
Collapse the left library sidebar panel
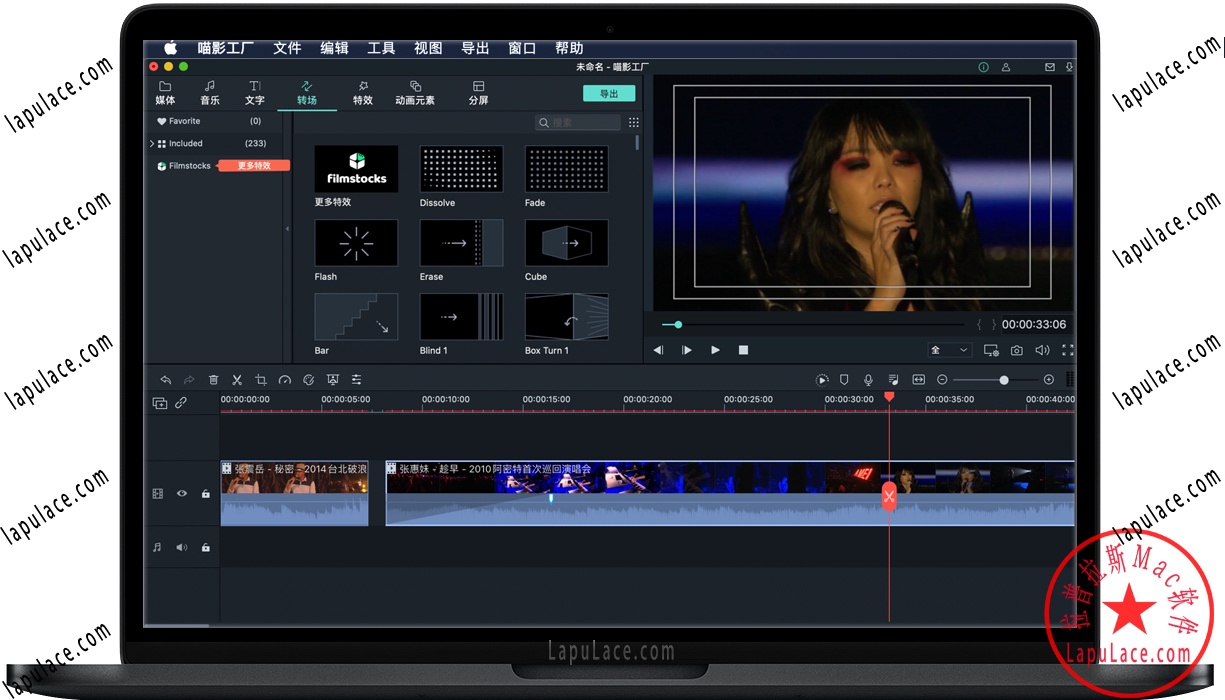287,229
